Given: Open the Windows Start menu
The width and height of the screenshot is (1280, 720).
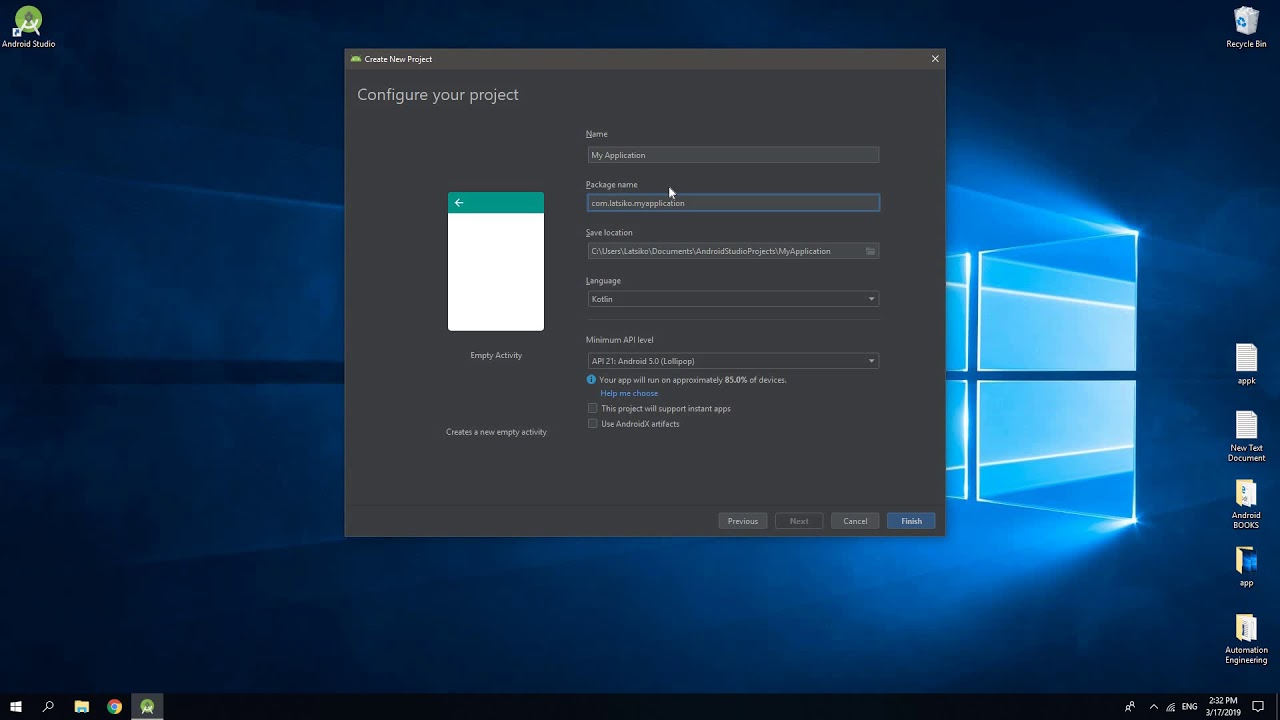Looking at the screenshot, I should pos(16,707).
